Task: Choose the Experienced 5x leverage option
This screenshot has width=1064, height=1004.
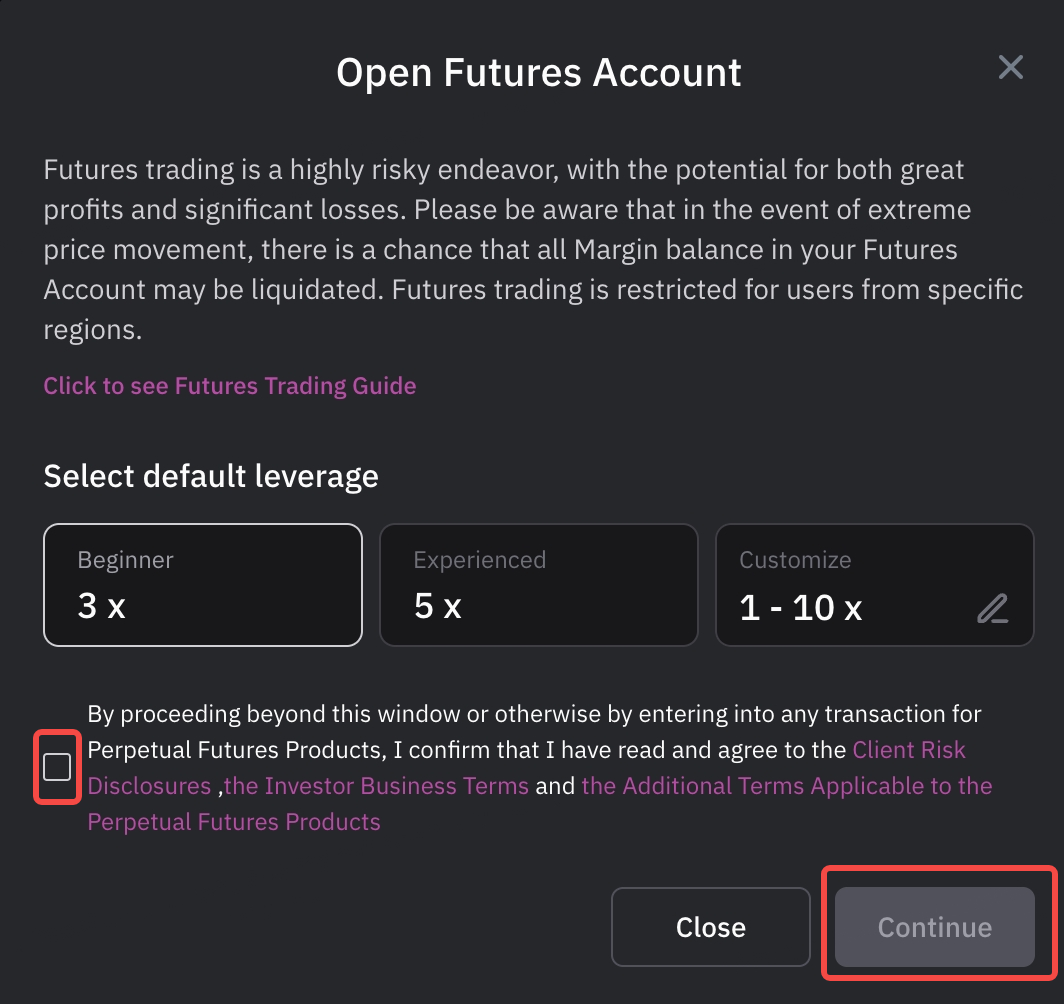Action: [x=538, y=585]
